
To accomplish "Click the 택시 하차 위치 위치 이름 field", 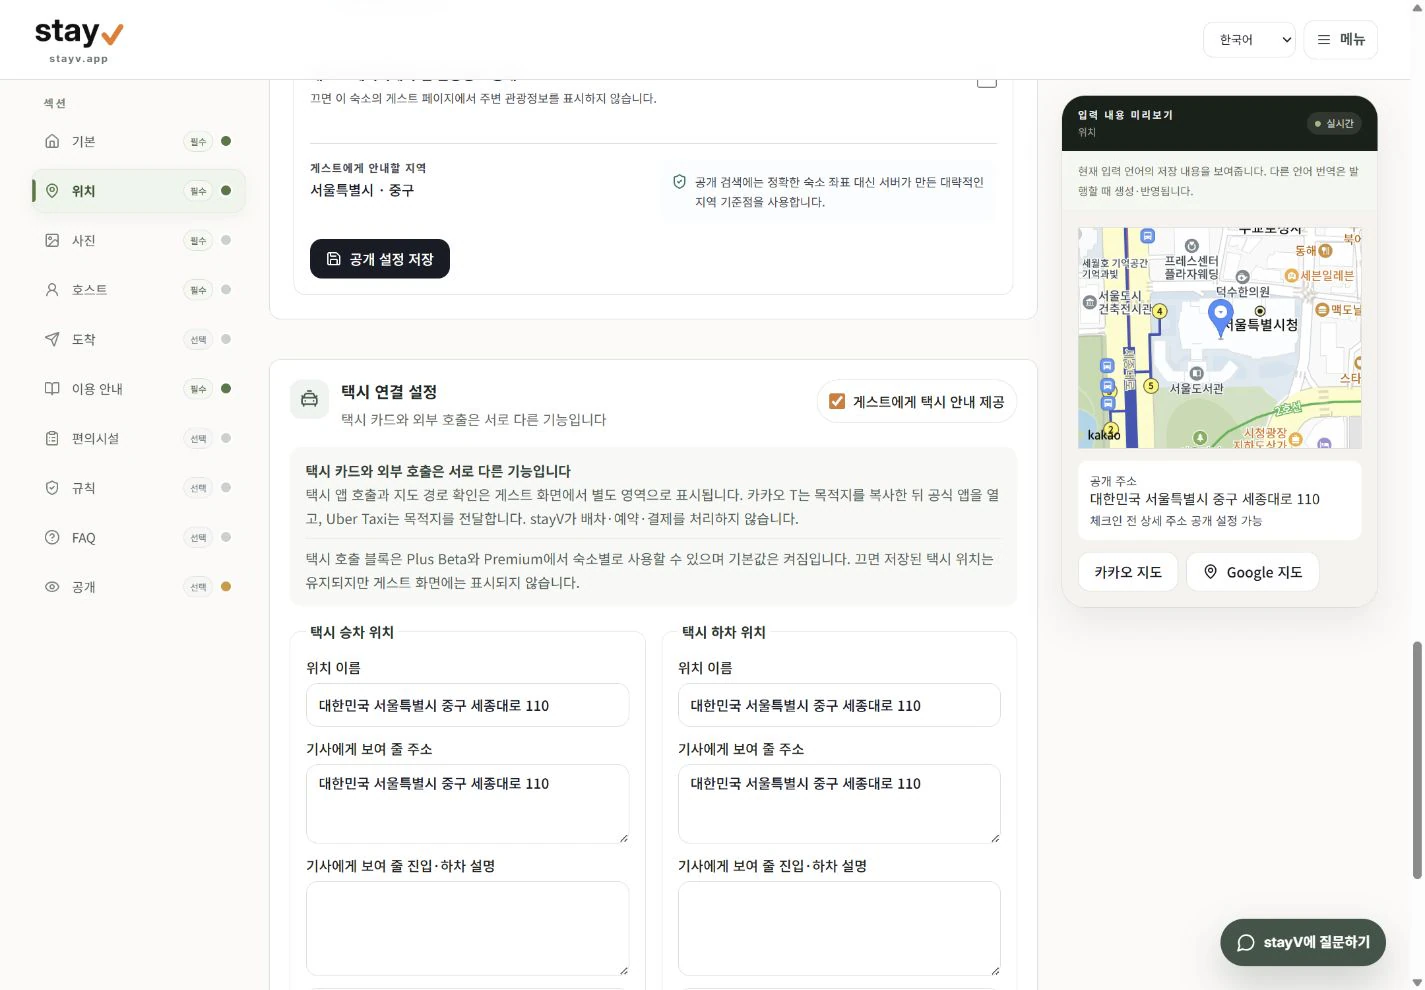I will [x=839, y=705].
